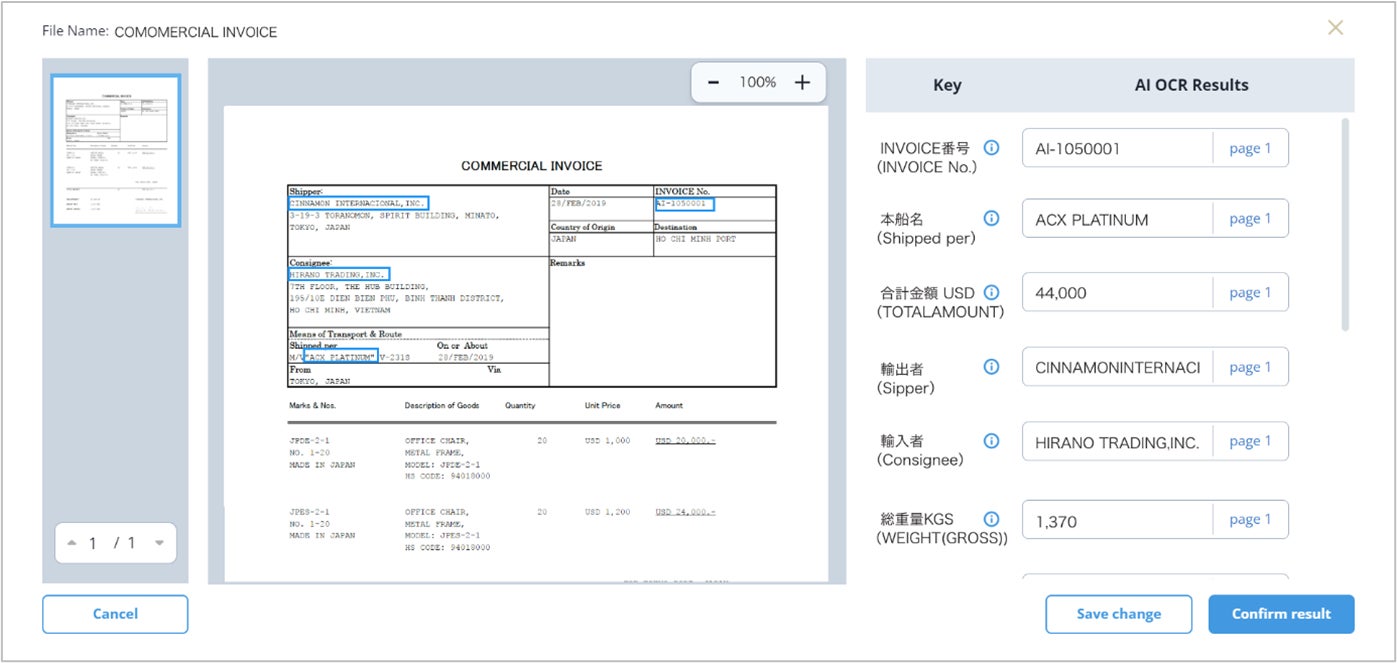
Task: Open page 1 link for Sipper row
Action: click(x=1250, y=367)
